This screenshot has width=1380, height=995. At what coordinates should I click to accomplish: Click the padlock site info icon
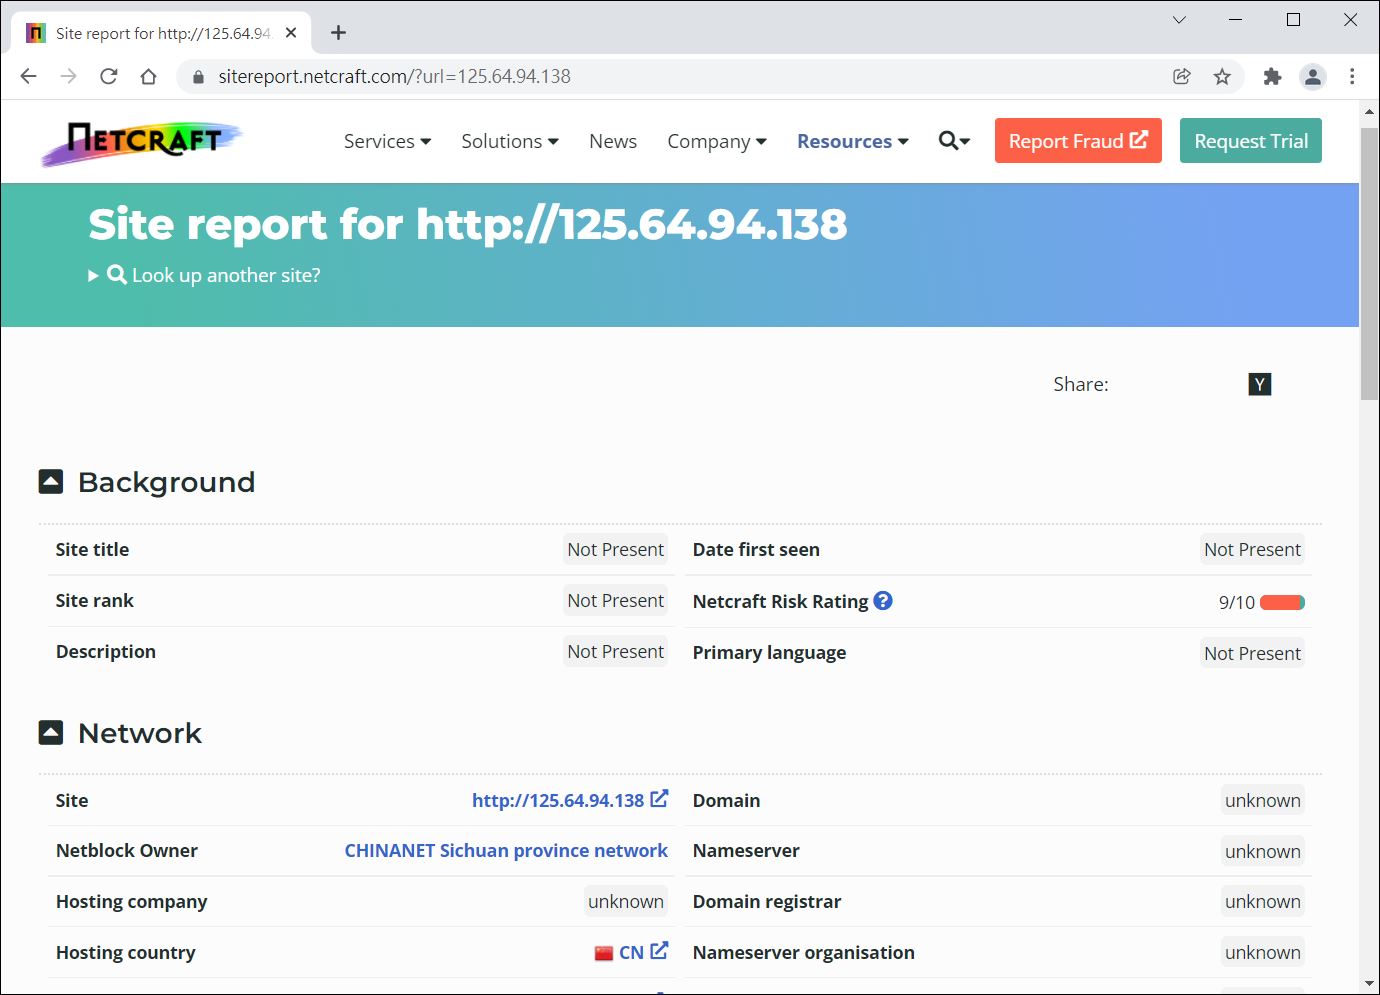[198, 76]
